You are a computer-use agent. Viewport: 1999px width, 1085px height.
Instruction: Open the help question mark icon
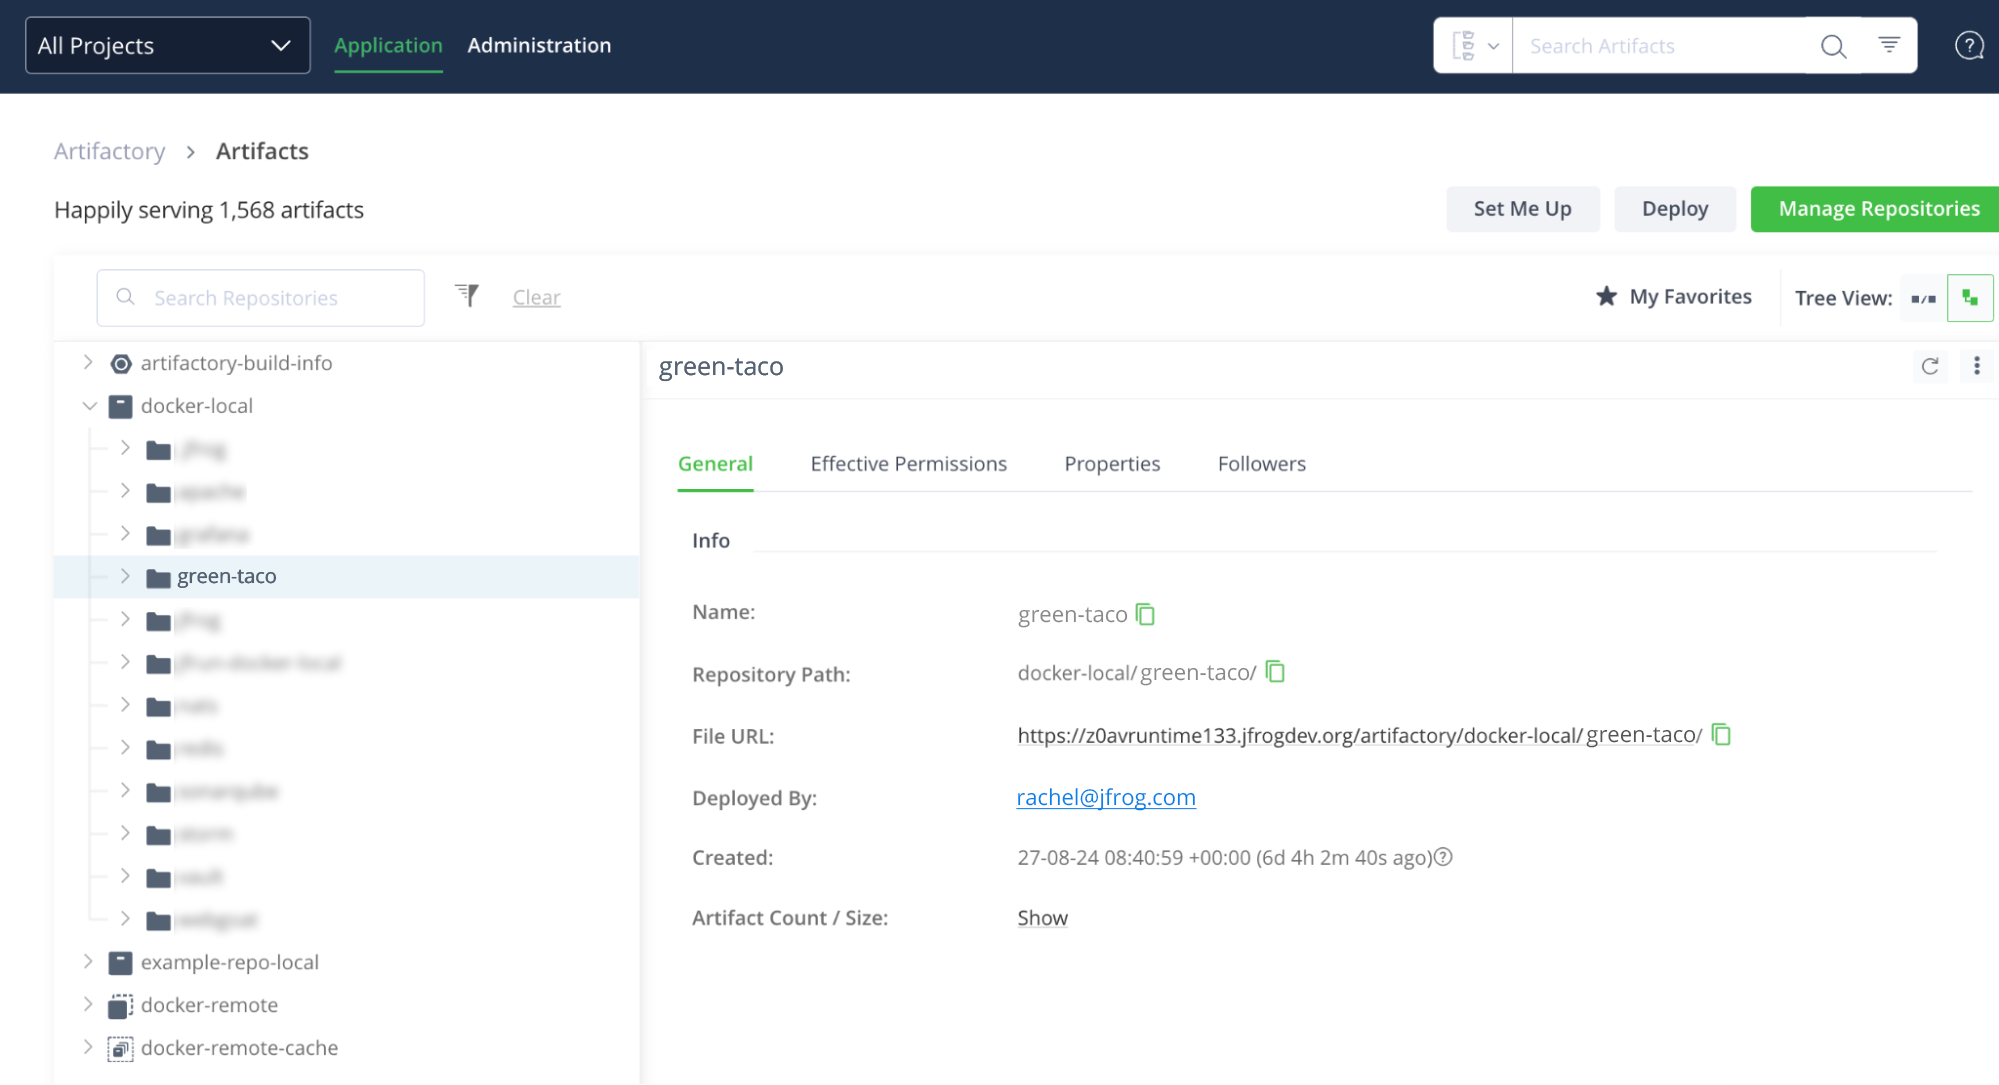pos(1969,46)
